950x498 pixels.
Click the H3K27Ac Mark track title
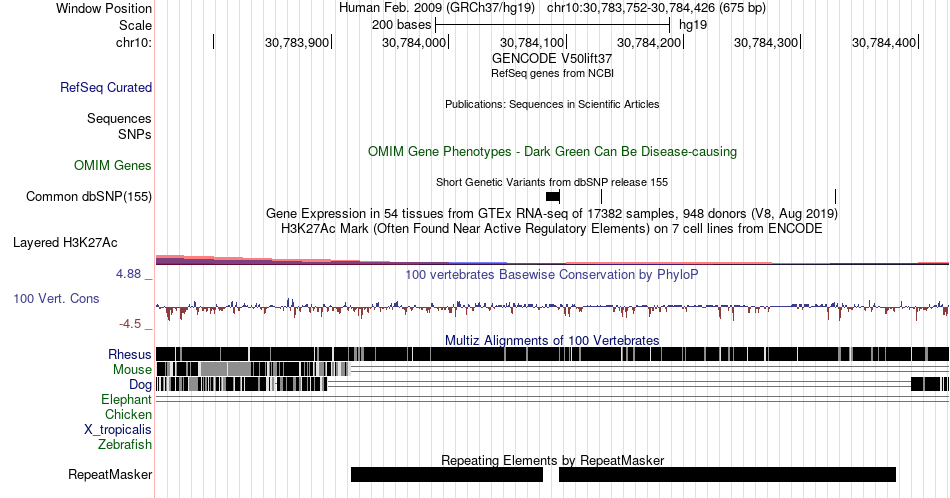click(x=552, y=228)
